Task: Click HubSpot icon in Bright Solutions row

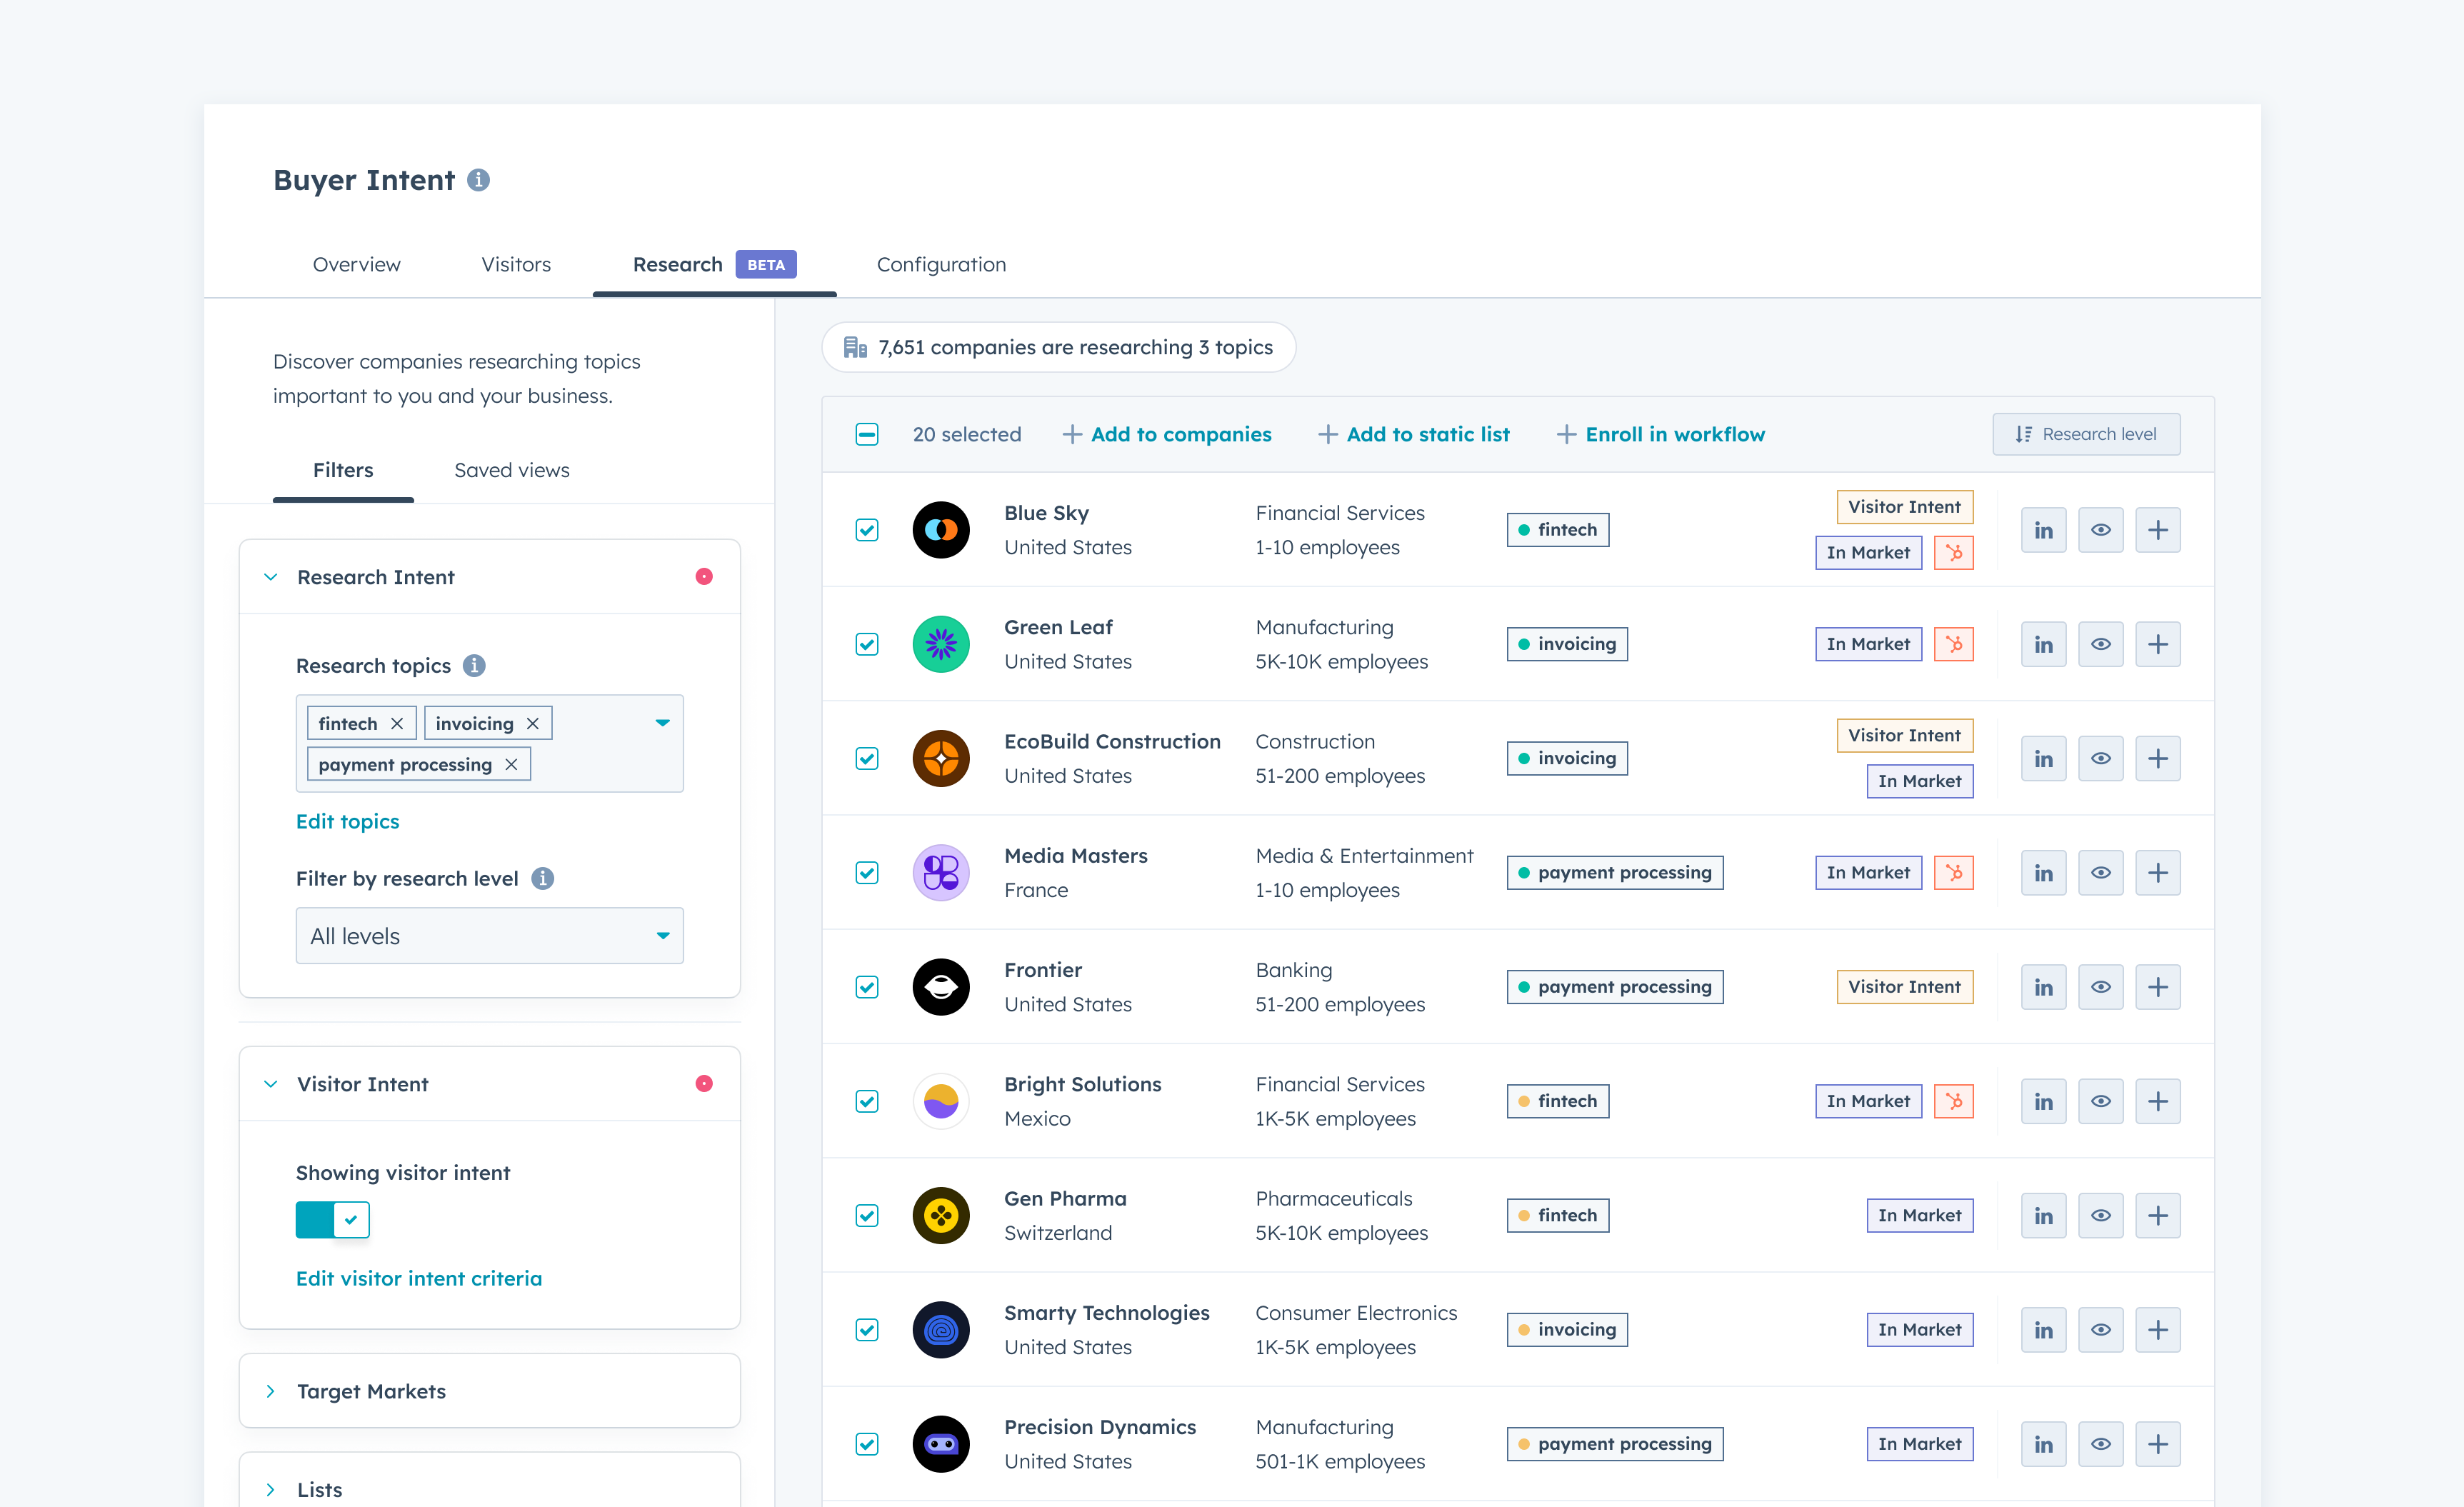Action: pos(1953,1101)
